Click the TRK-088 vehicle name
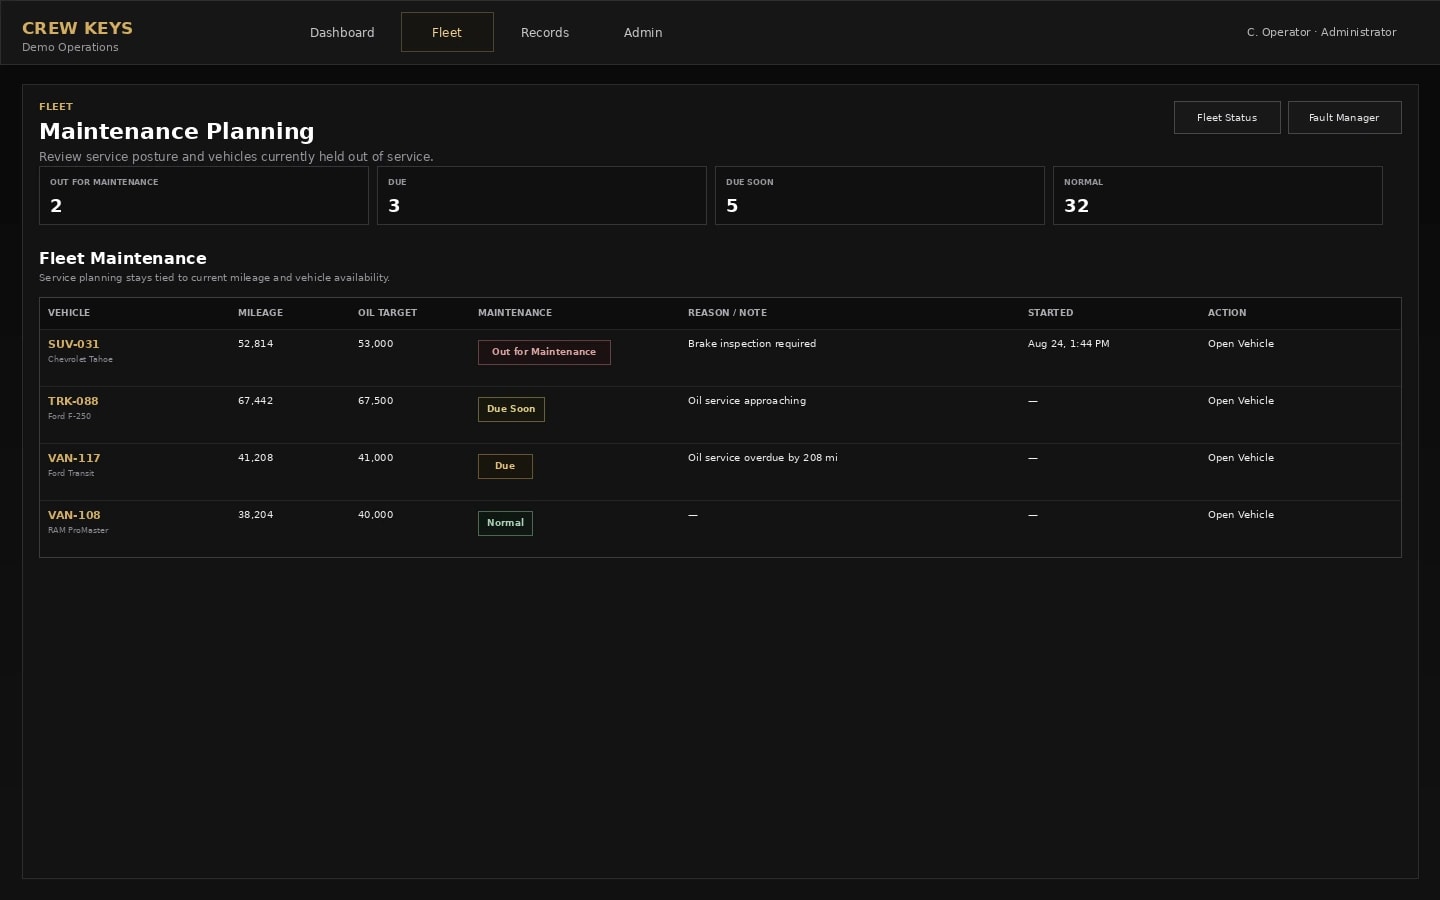 73,401
